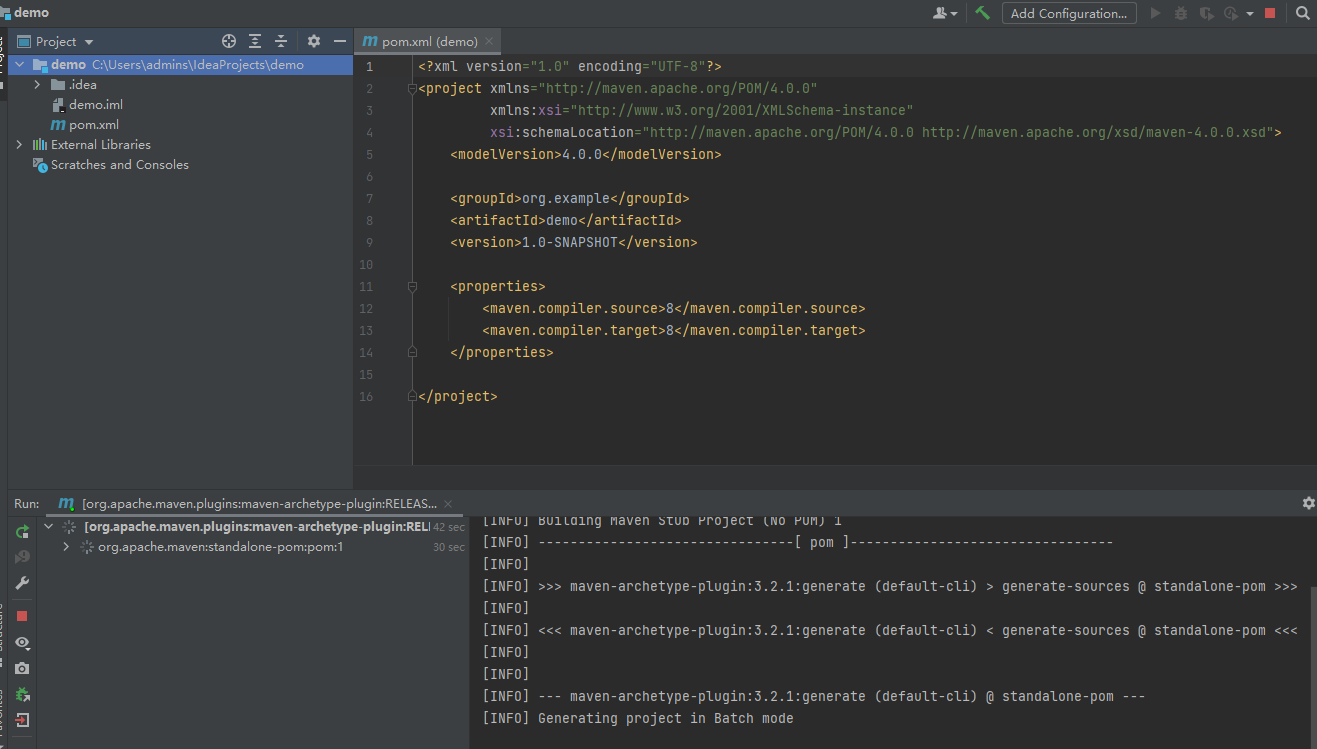Open Search Everywhere magnifier icon
This screenshot has height=749, width=1317.
[1303, 13]
